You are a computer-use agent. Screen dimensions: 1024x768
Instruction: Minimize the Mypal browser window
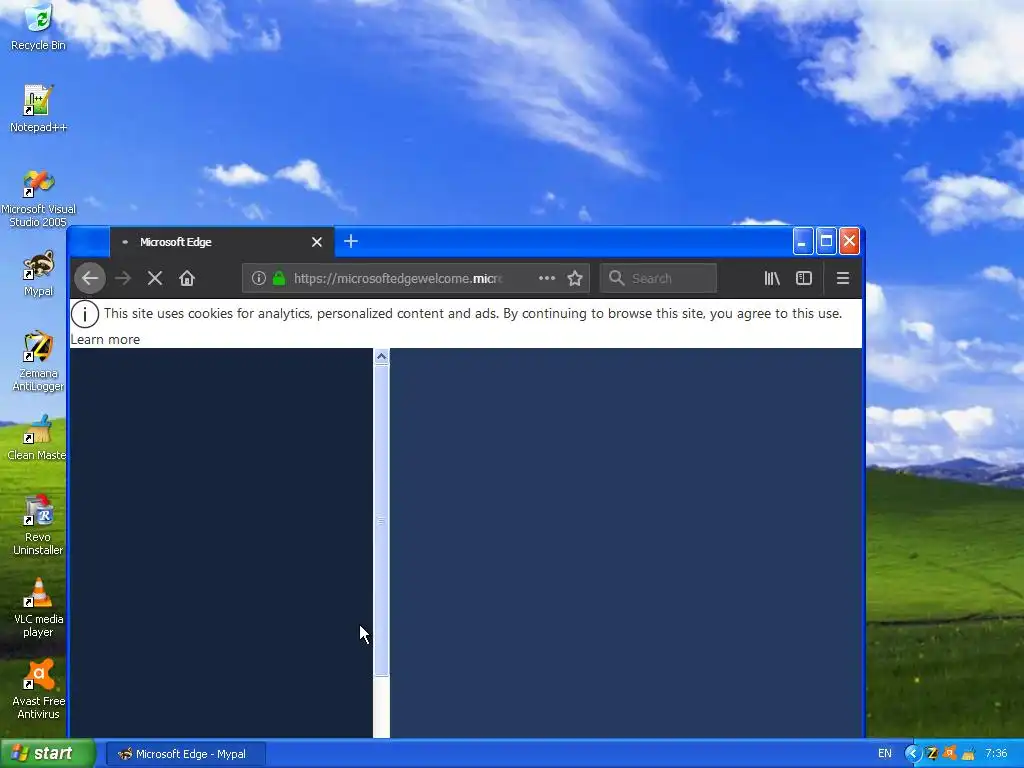(803, 242)
